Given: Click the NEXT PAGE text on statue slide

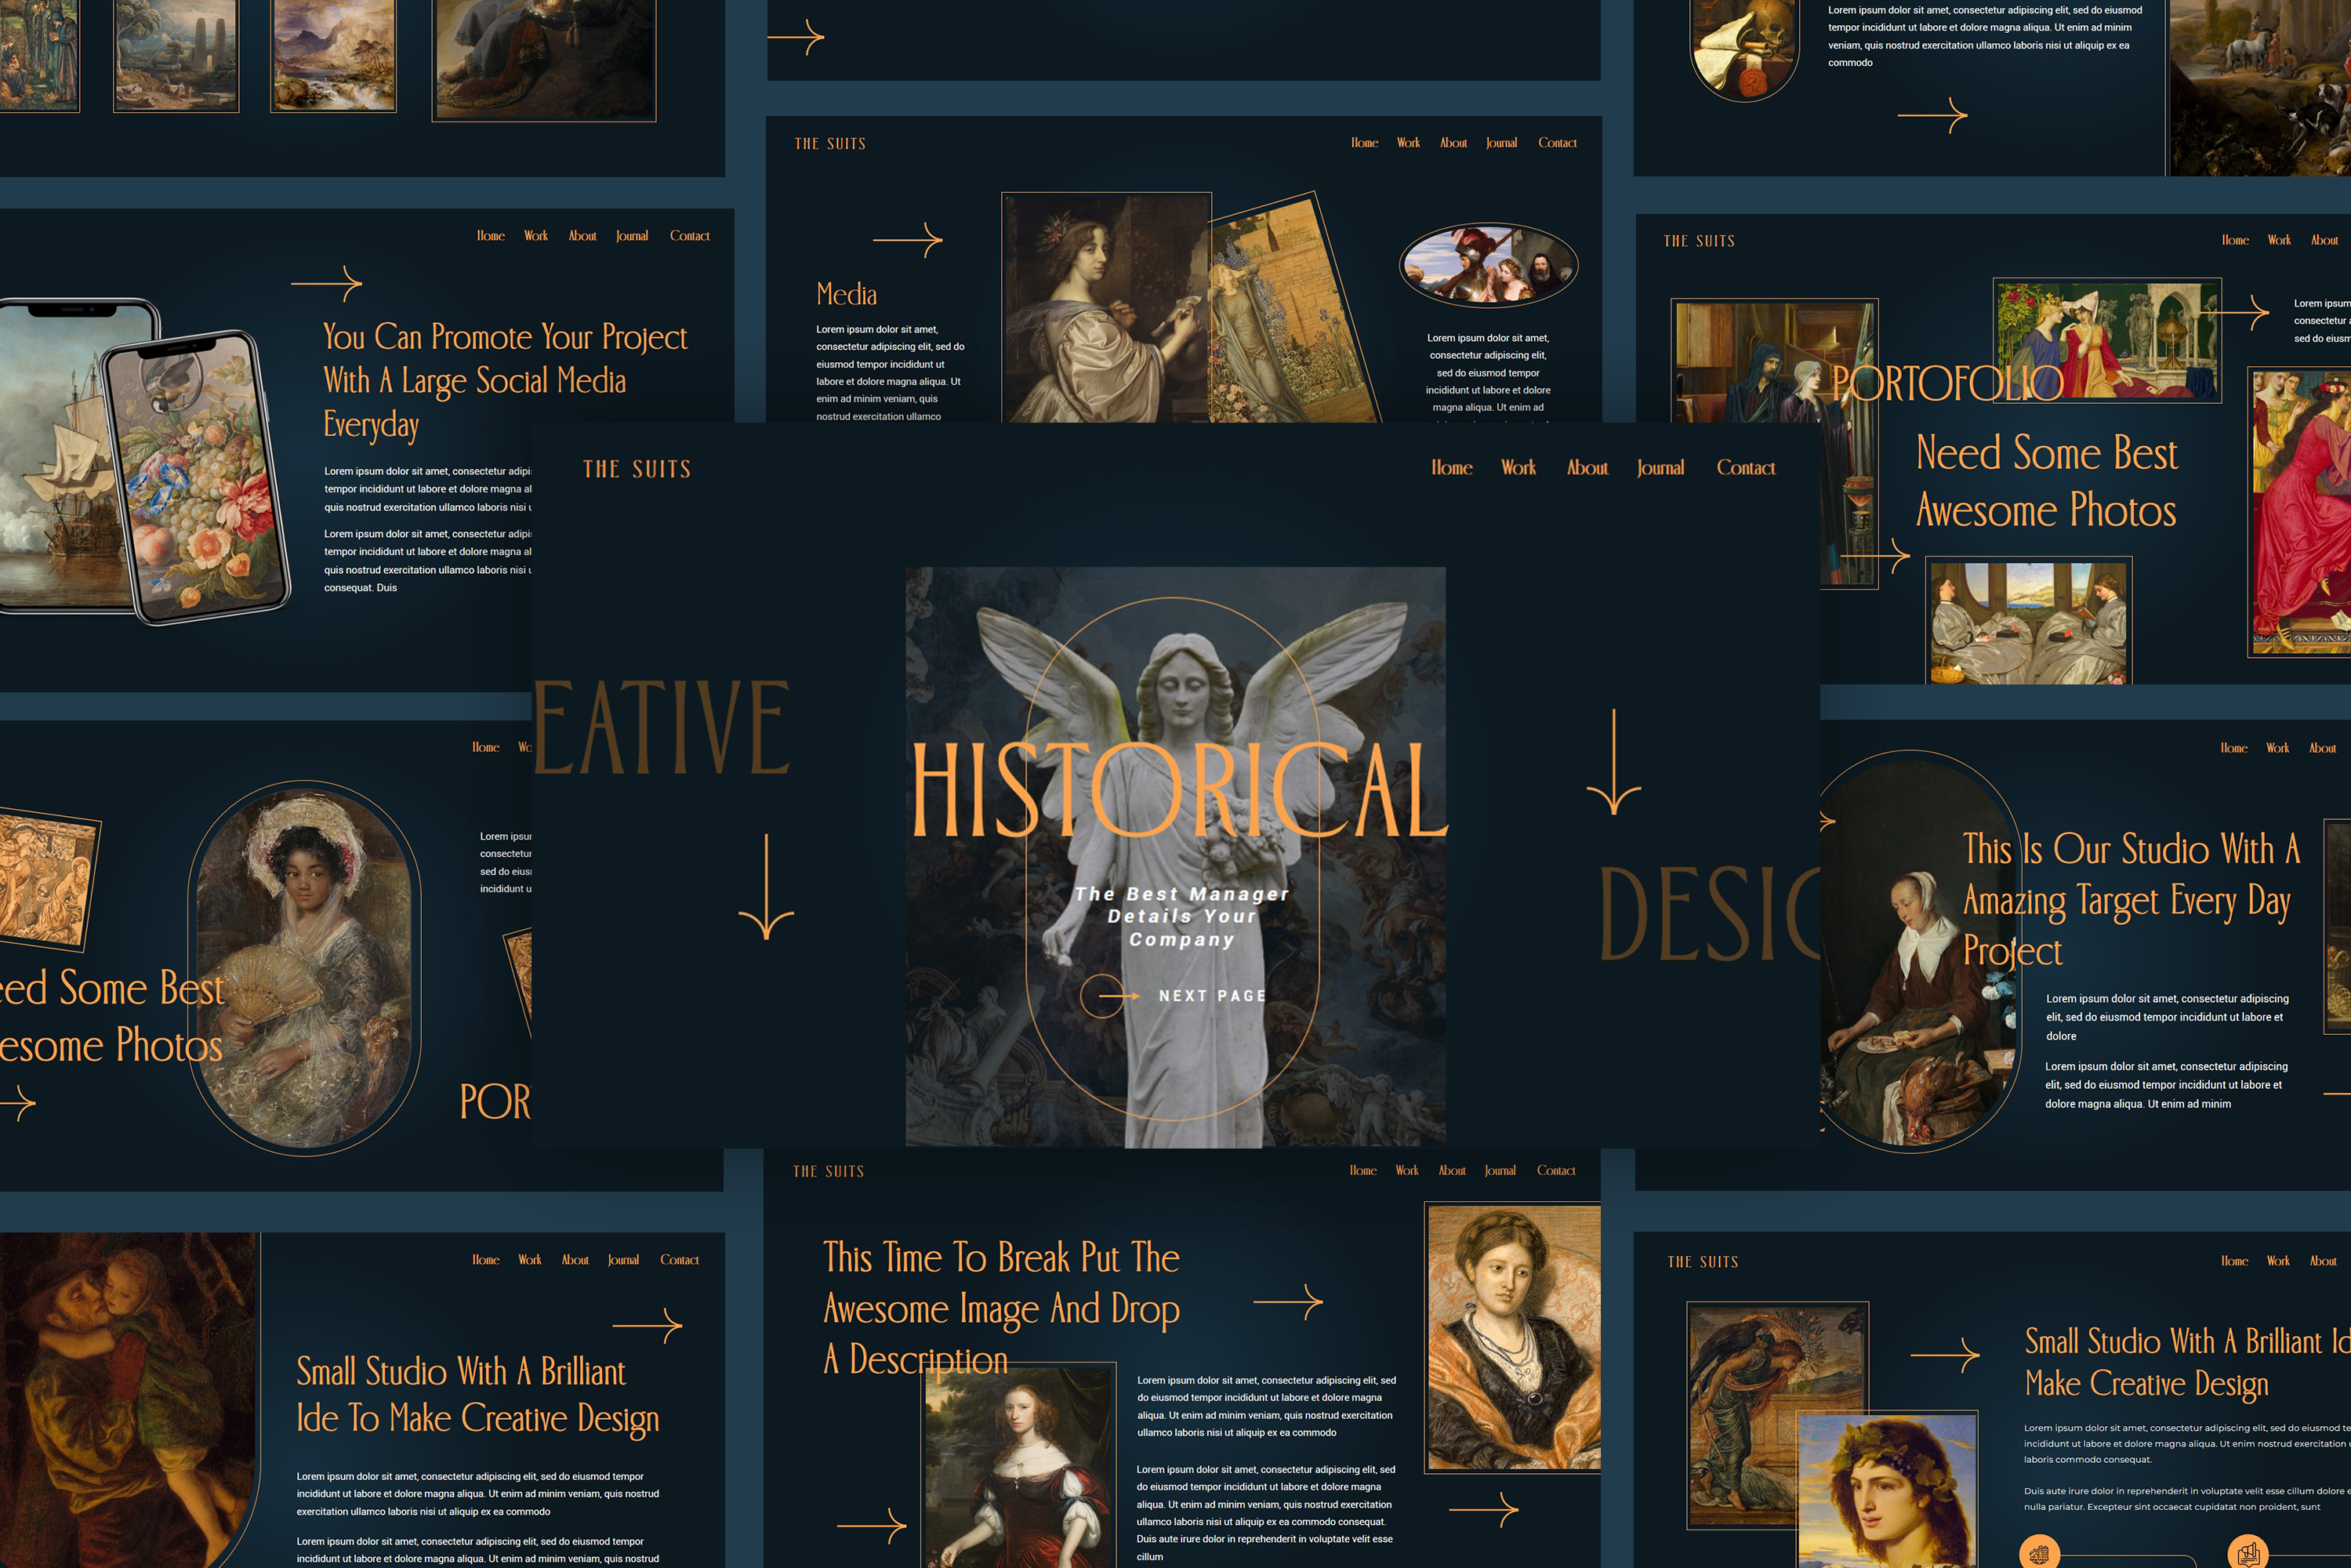Looking at the screenshot, I should (x=1212, y=996).
